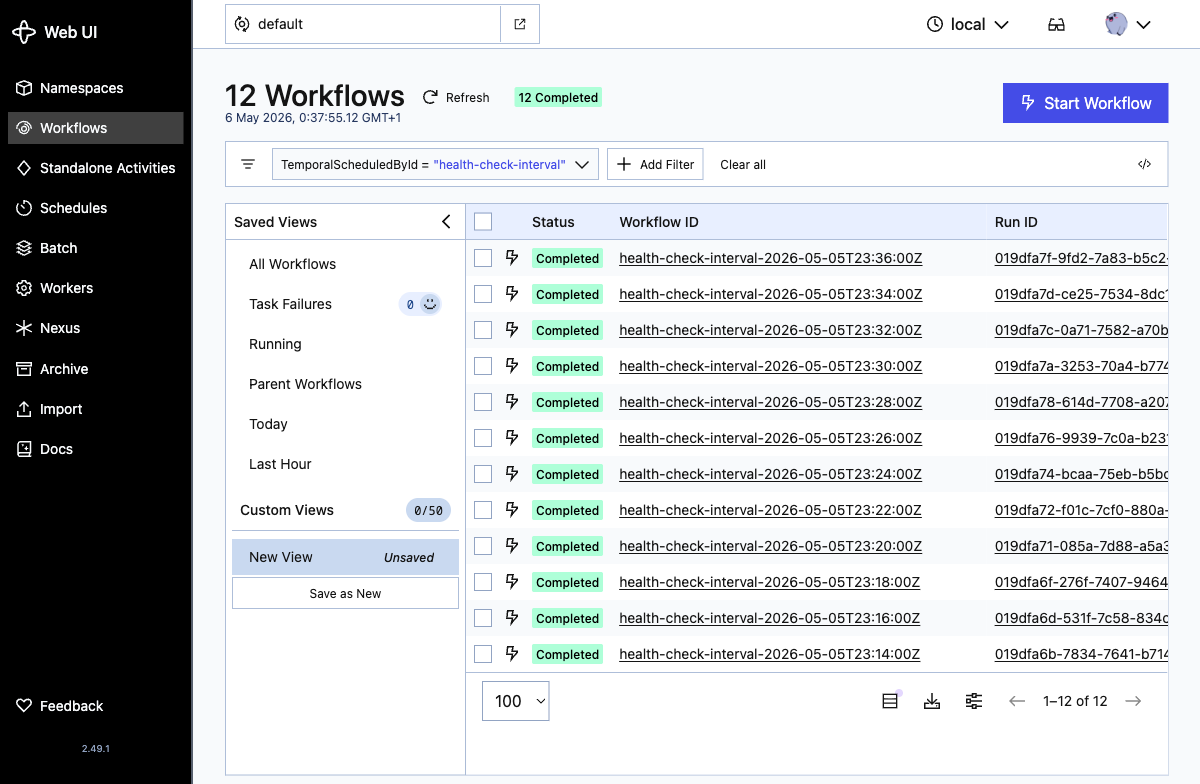Open the Batch page
The height and width of the screenshot is (784, 1200).
[x=95, y=248]
